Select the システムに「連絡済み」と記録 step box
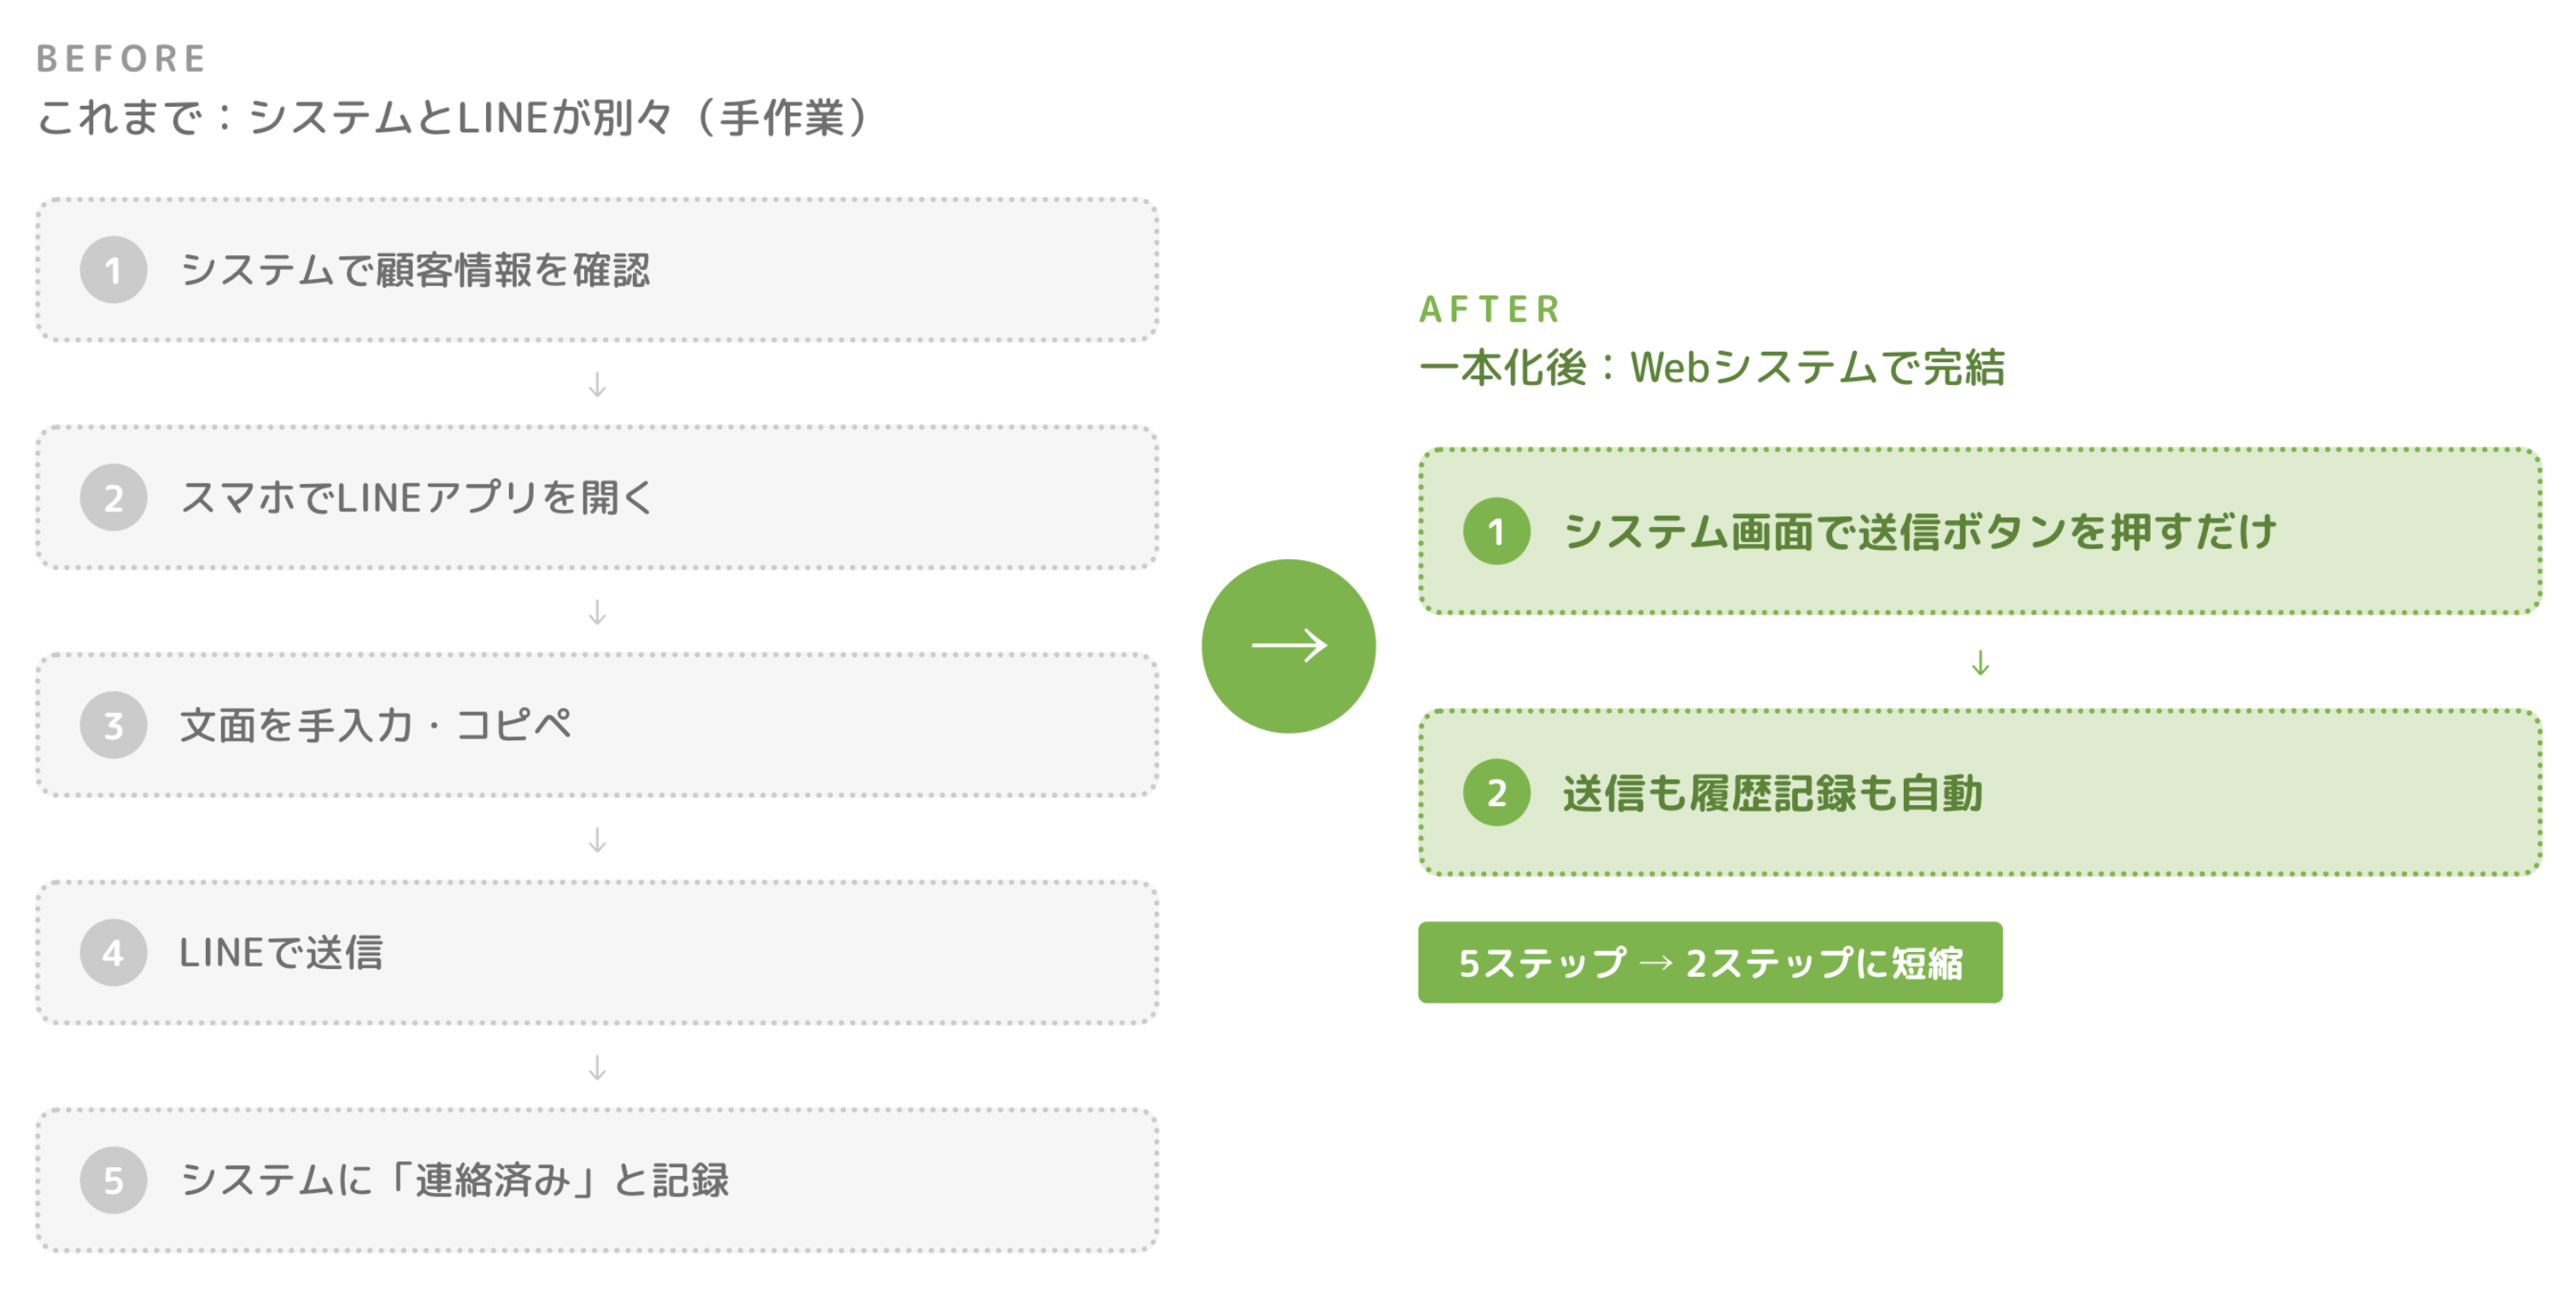2576x1303 pixels. (x=597, y=1180)
